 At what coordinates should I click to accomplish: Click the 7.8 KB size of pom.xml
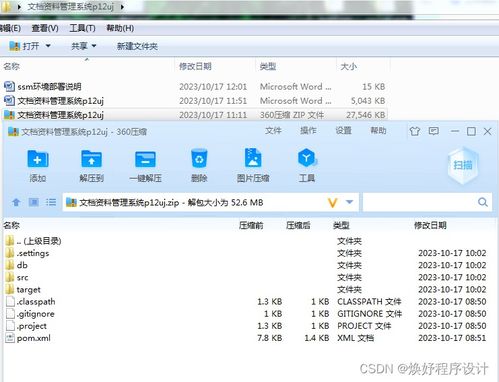click(270, 338)
